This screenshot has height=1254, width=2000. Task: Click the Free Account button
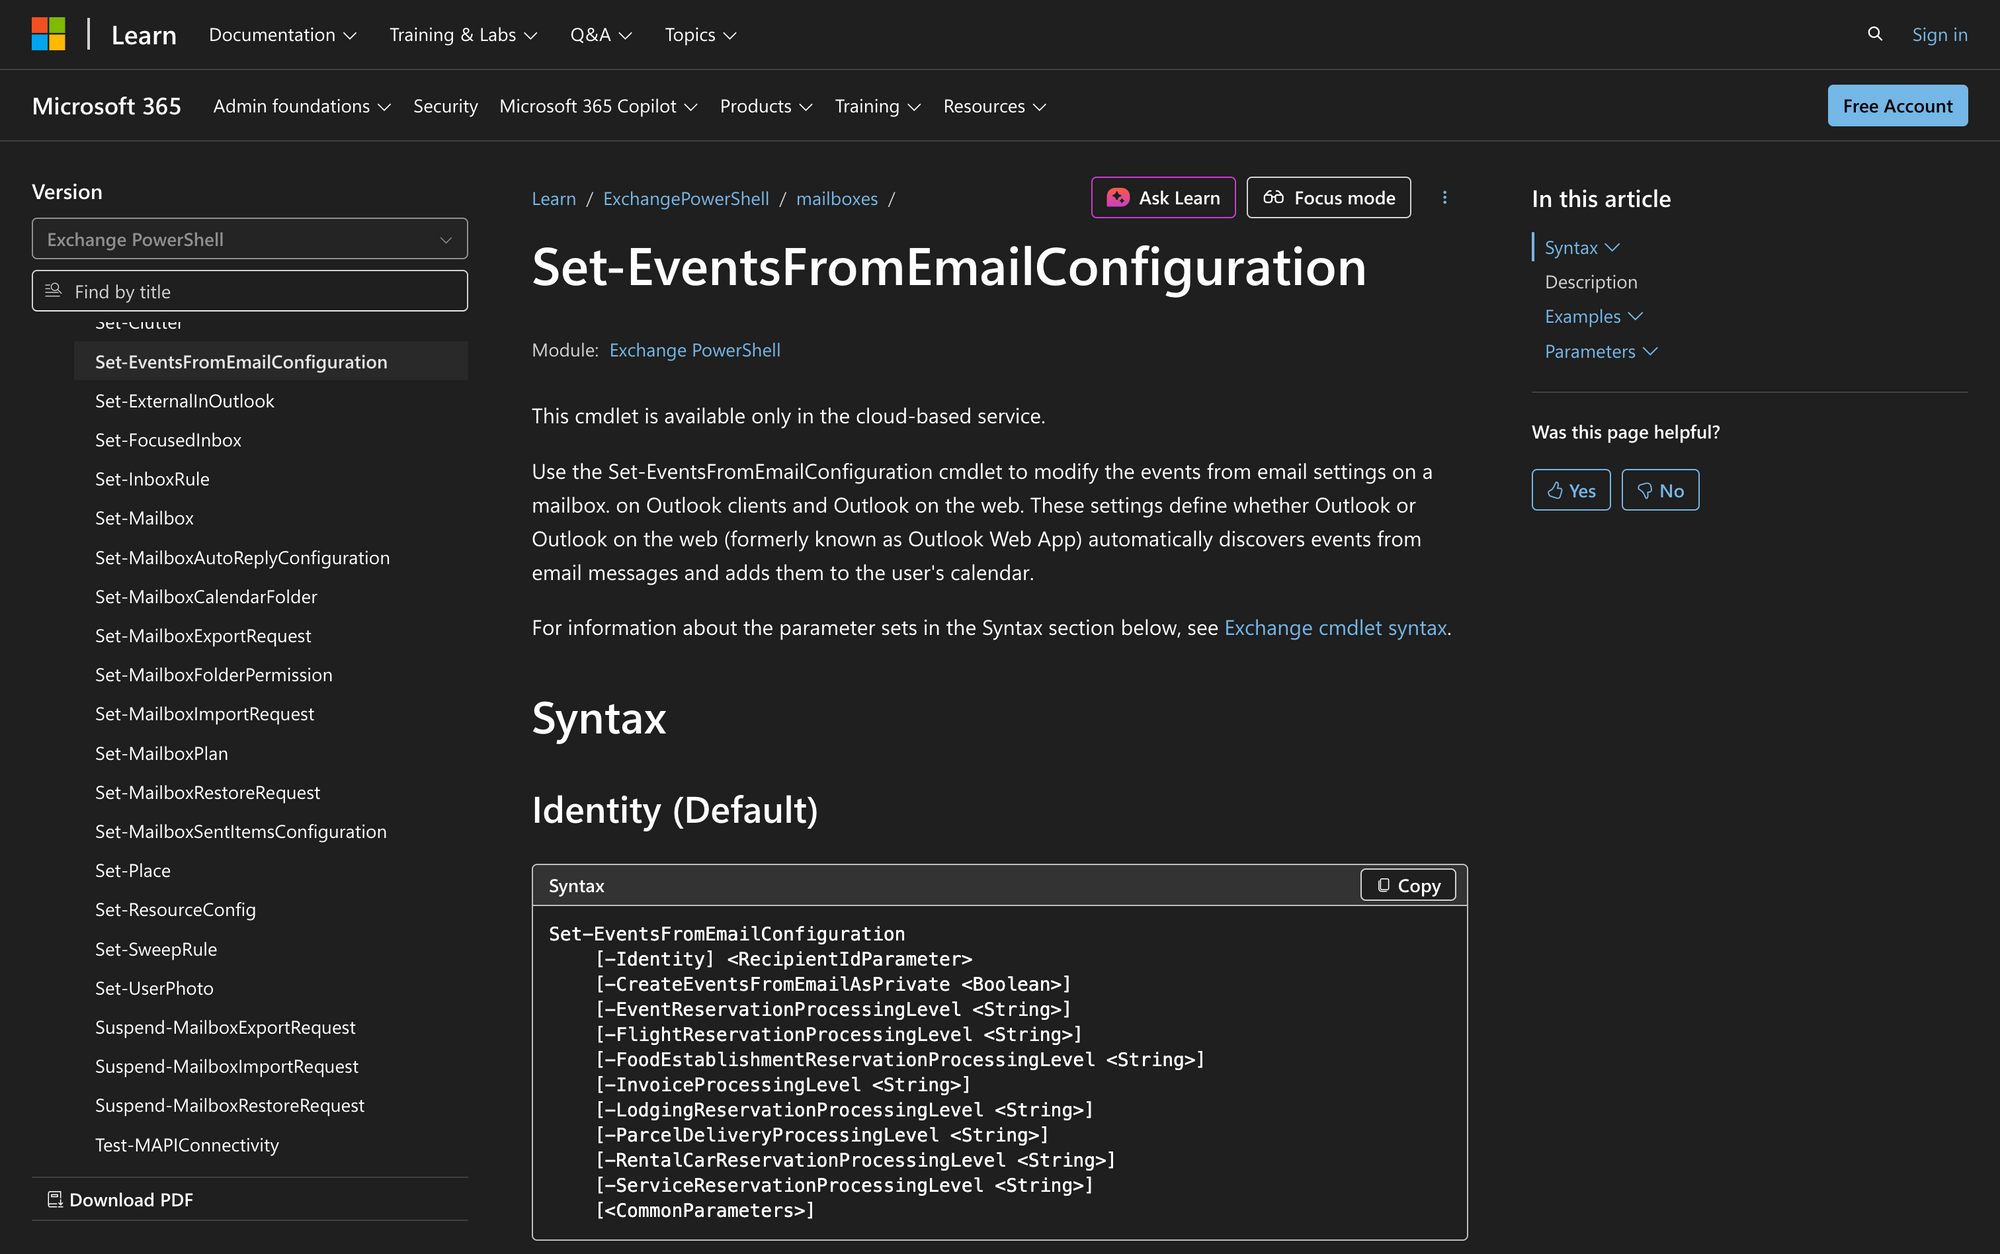(1896, 105)
